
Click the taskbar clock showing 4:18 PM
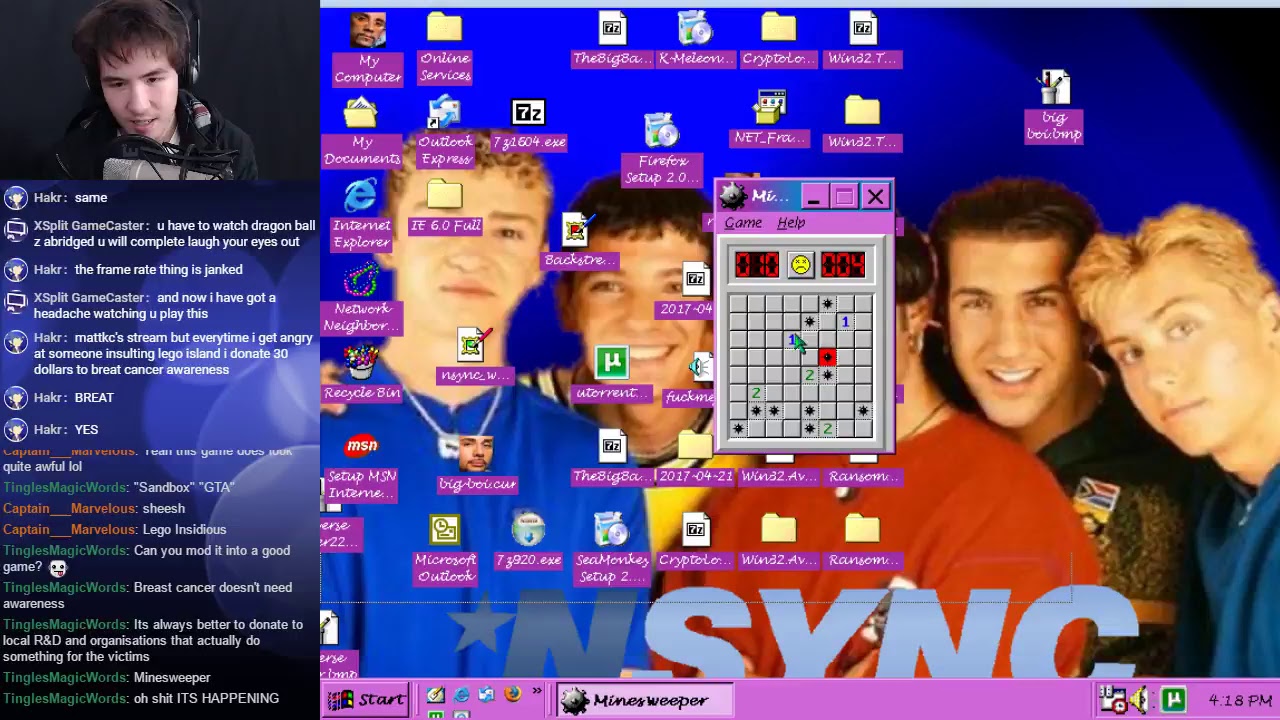coord(1239,700)
